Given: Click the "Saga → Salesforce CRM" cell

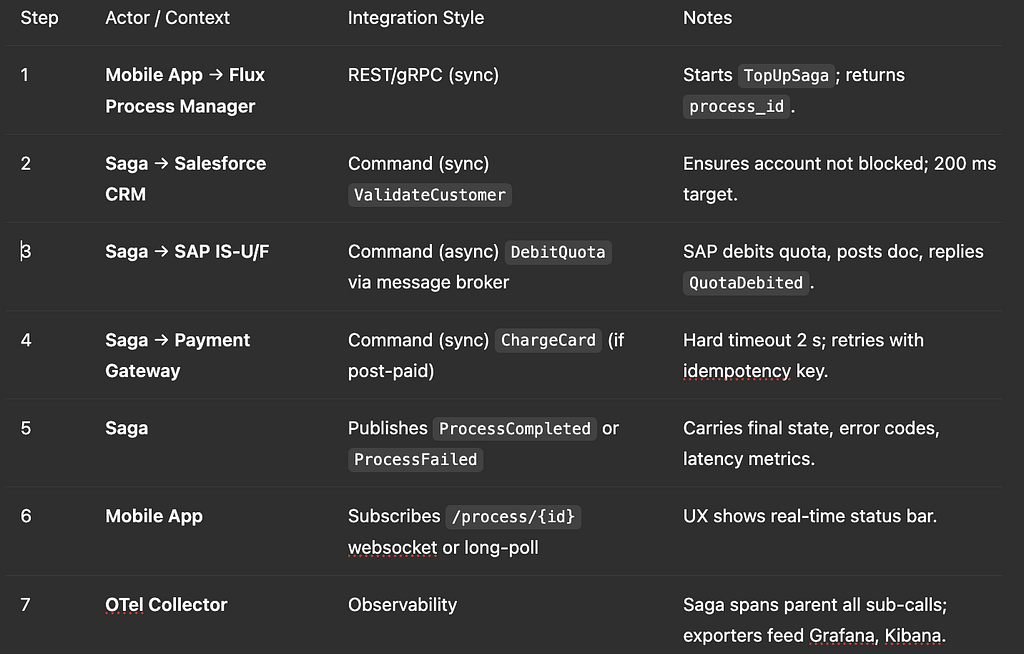Looking at the screenshot, I should tap(185, 178).
